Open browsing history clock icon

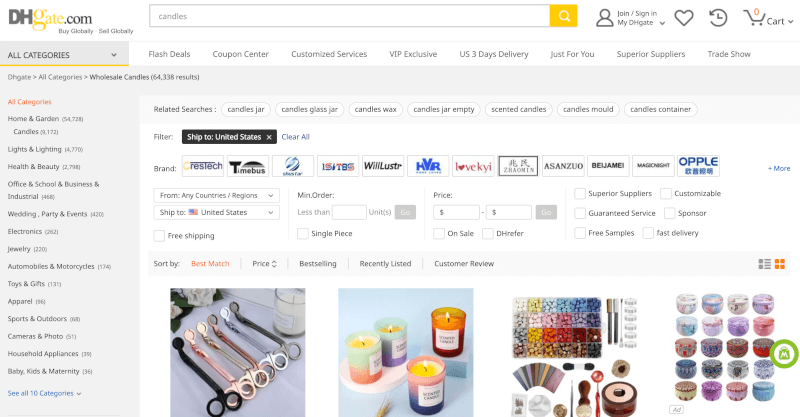point(718,17)
